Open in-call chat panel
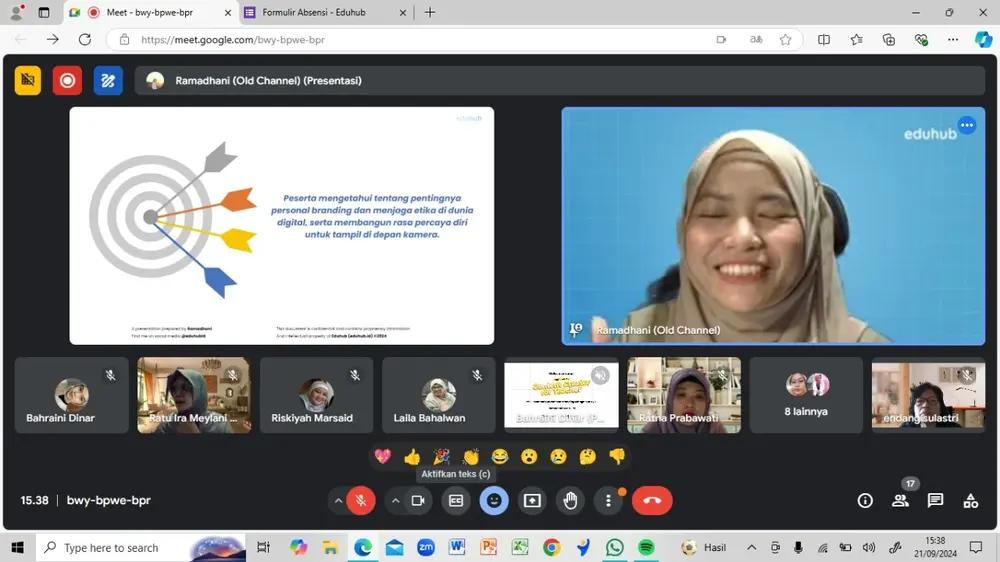 pos(936,501)
